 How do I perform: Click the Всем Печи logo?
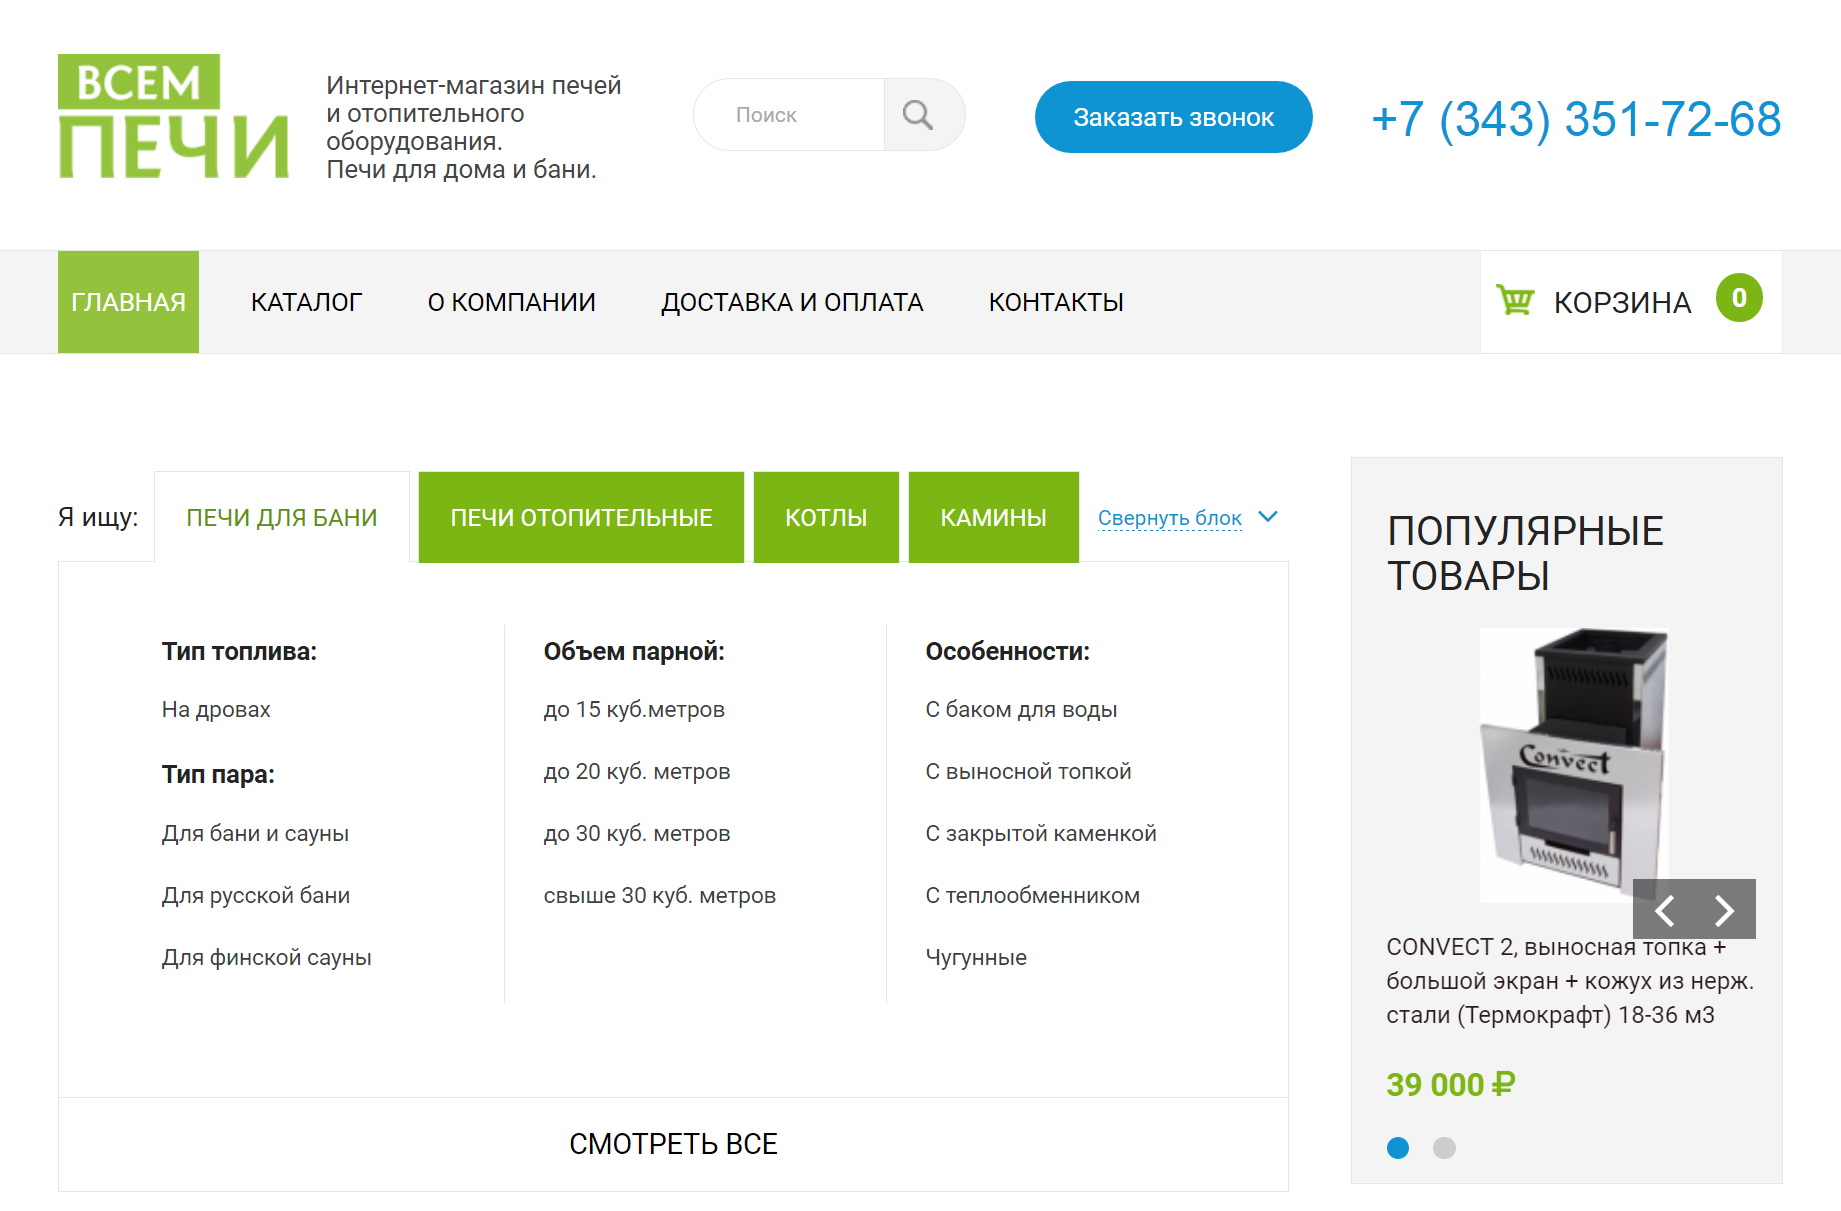(x=173, y=116)
